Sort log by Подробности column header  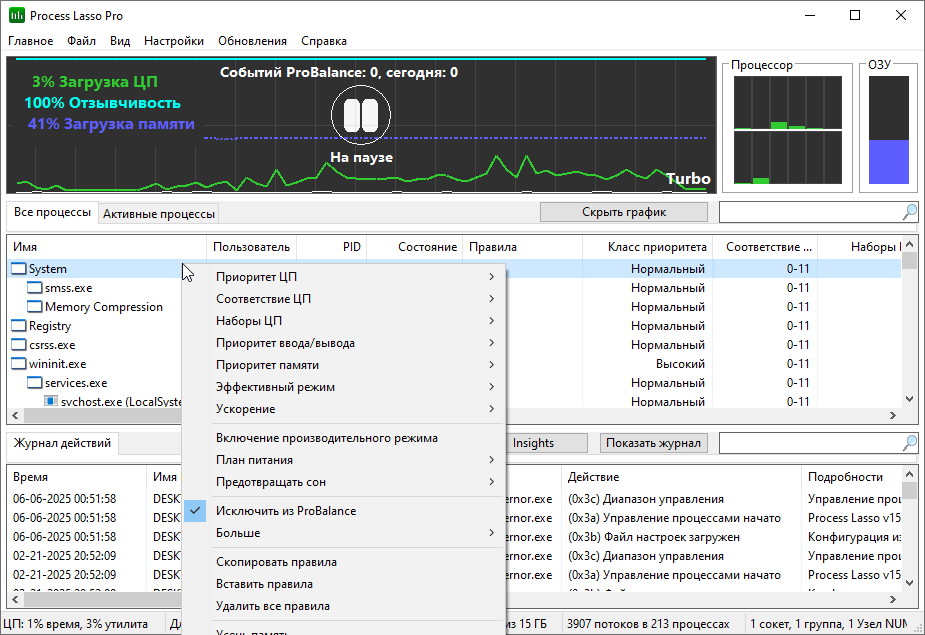[x=851, y=477]
